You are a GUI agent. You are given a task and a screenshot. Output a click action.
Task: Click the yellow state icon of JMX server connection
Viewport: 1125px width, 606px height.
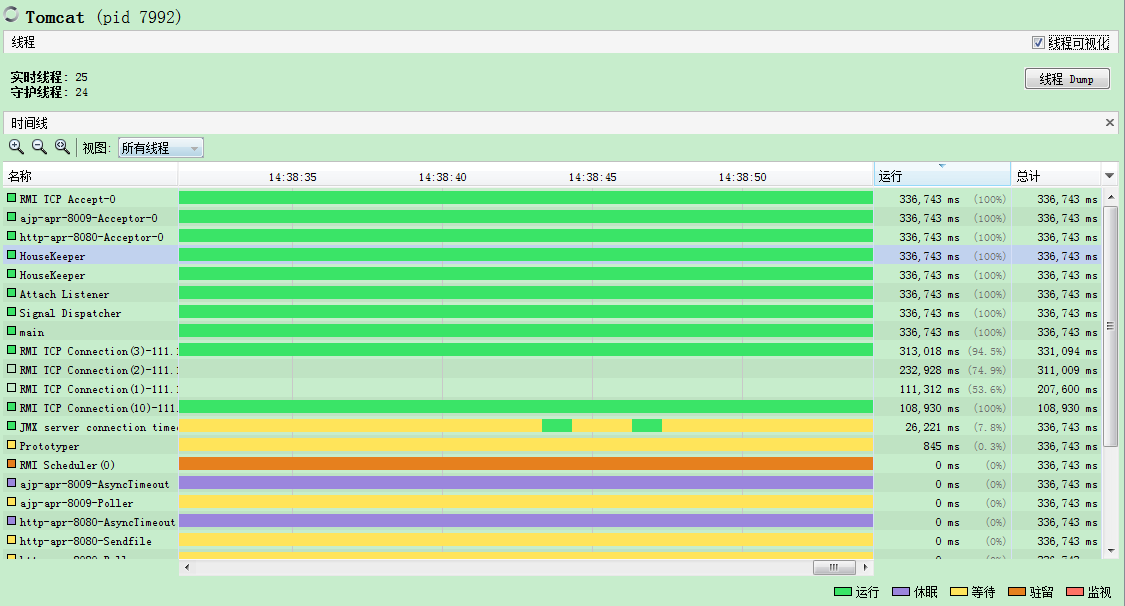click(x=11, y=426)
